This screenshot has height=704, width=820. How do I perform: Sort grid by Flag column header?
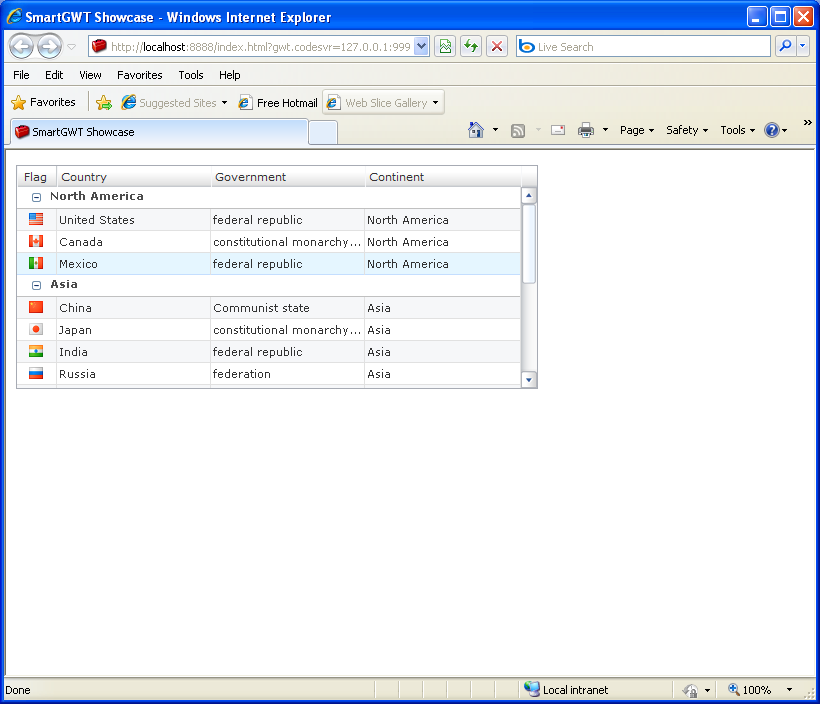pyautogui.click(x=36, y=177)
